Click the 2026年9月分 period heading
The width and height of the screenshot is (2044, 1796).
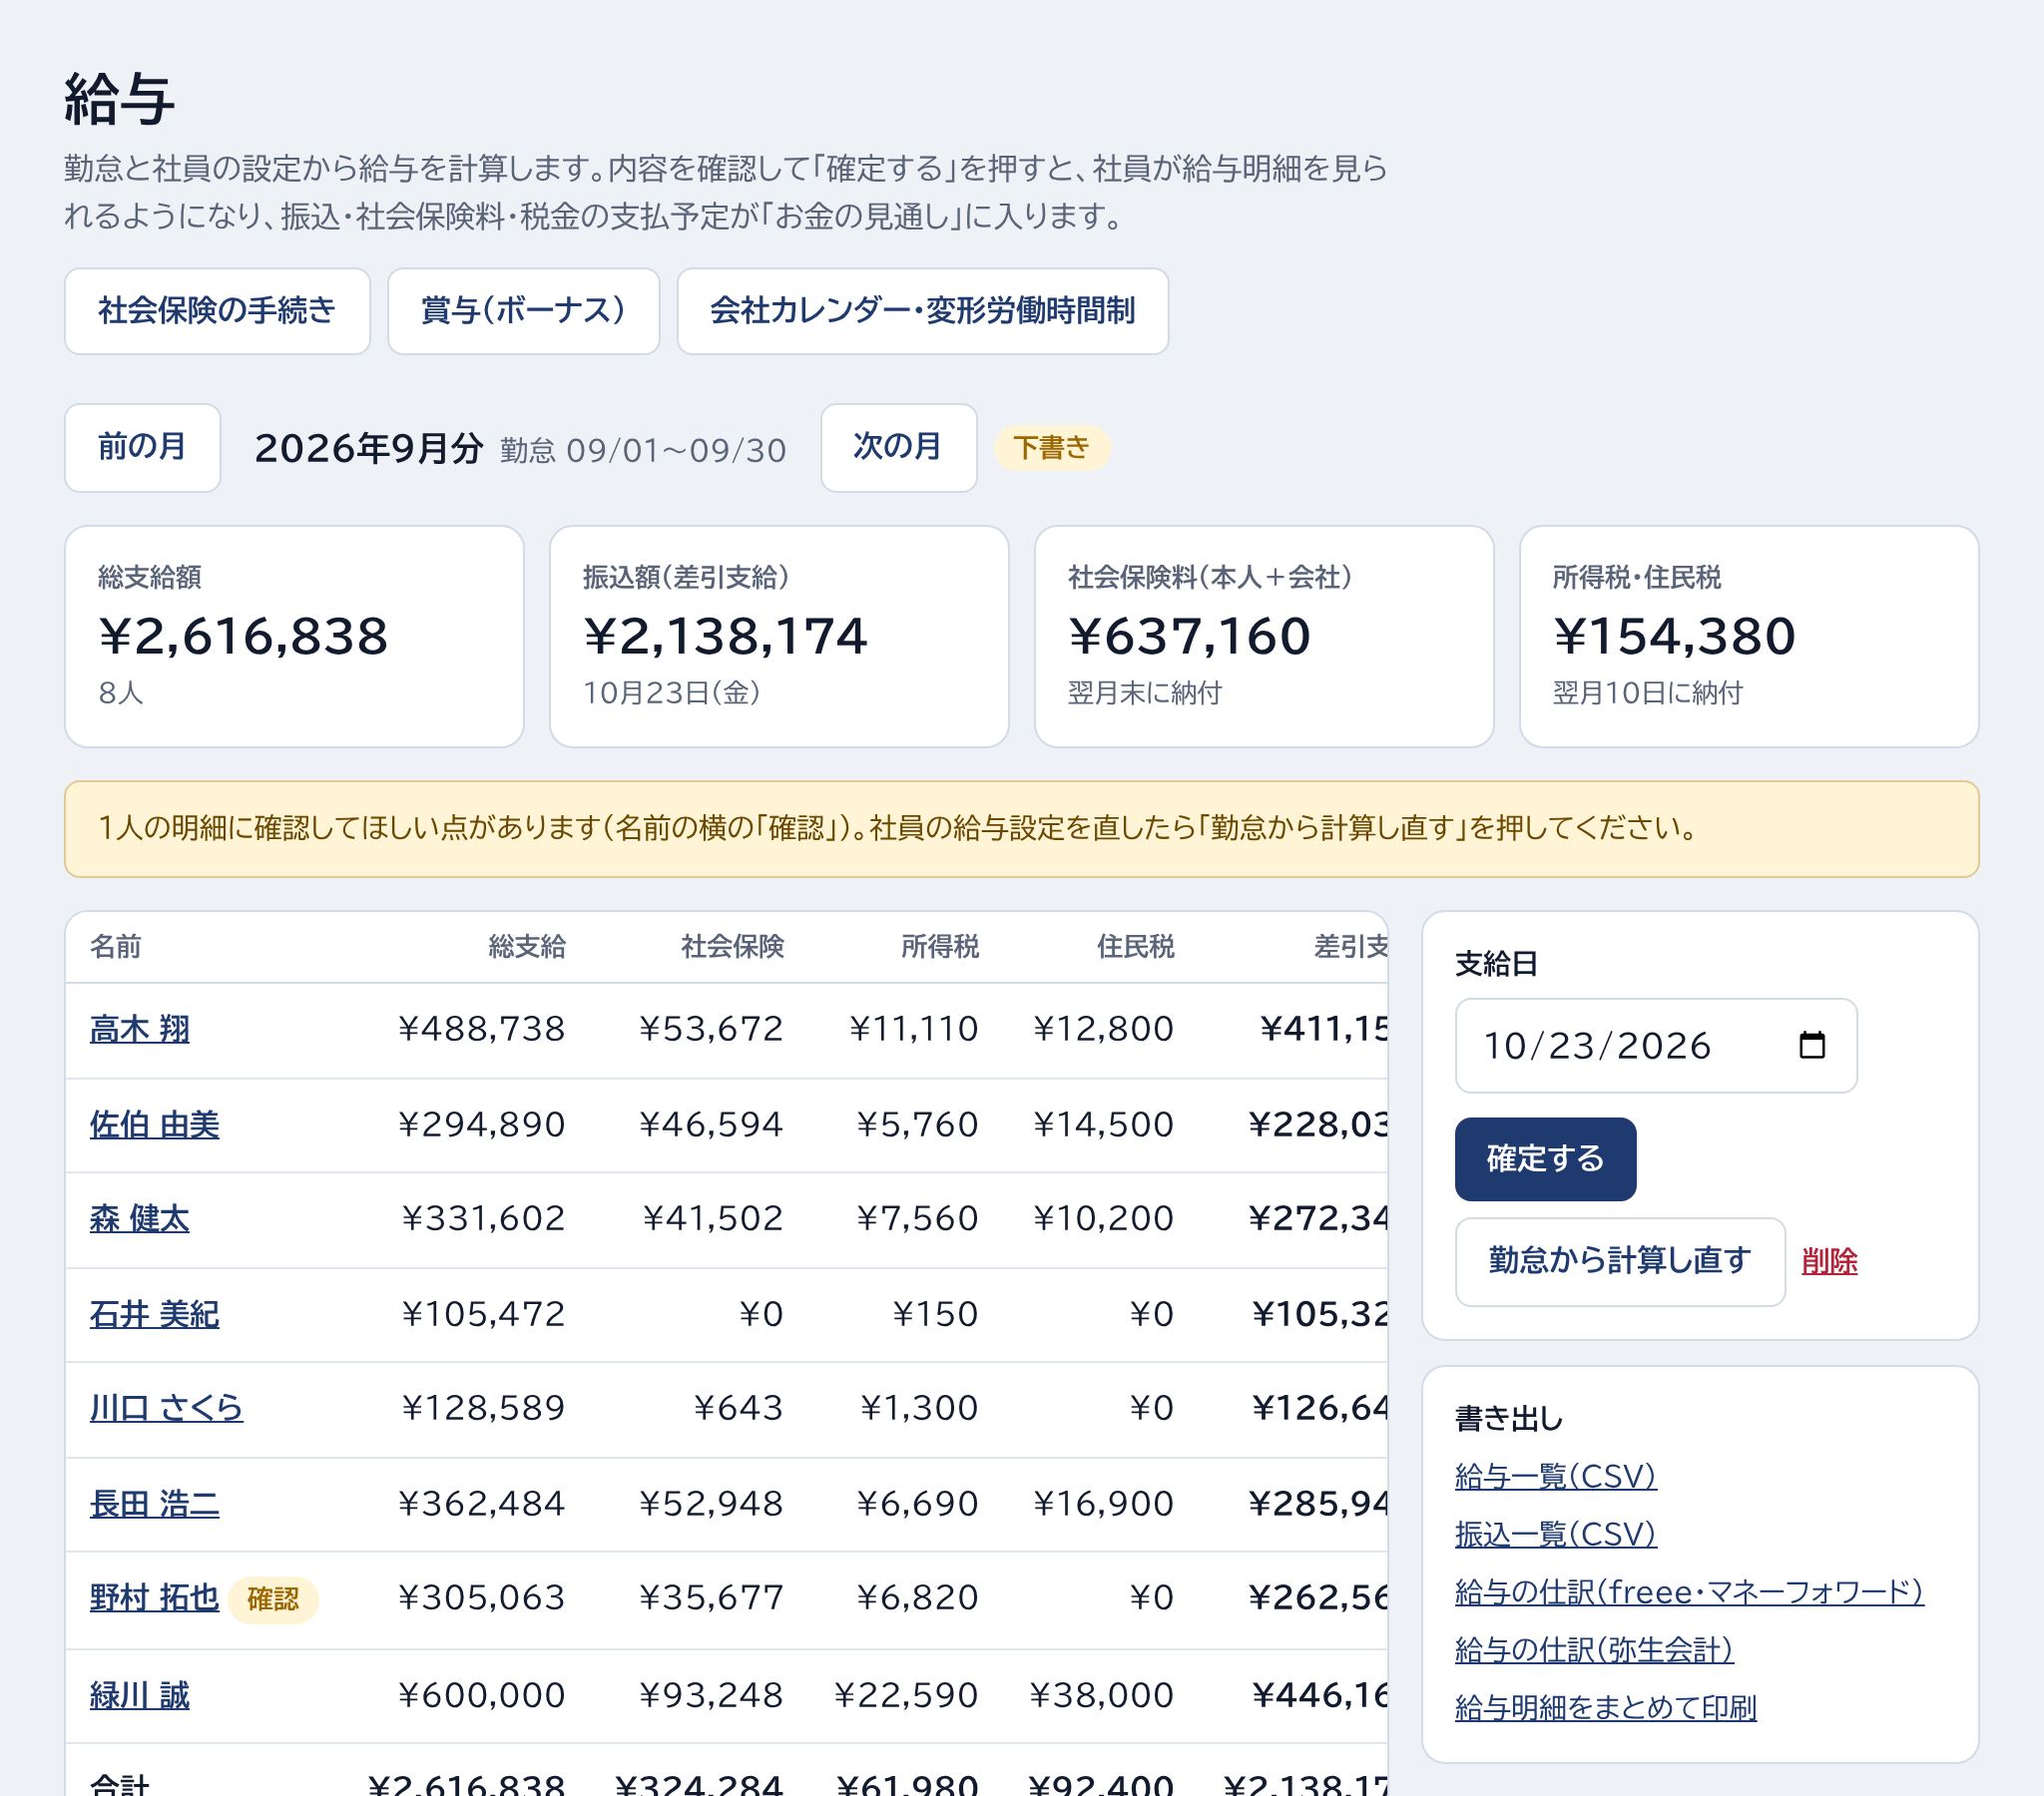pyautogui.click(x=369, y=448)
